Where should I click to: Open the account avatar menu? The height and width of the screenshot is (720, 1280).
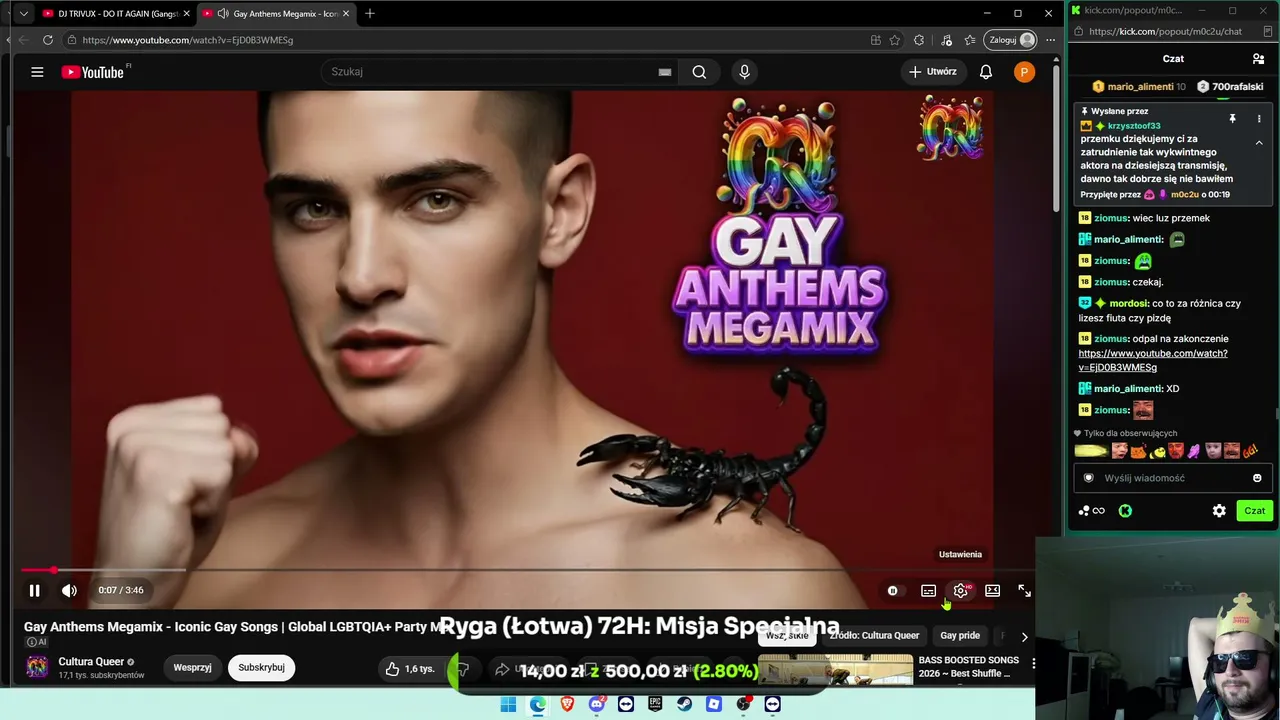(x=1024, y=72)
